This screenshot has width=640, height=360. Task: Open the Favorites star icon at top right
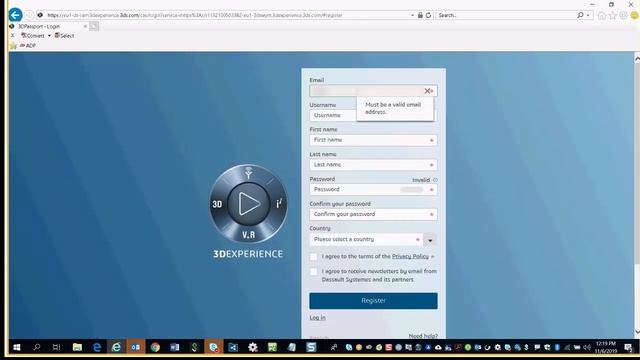(613, 16)
